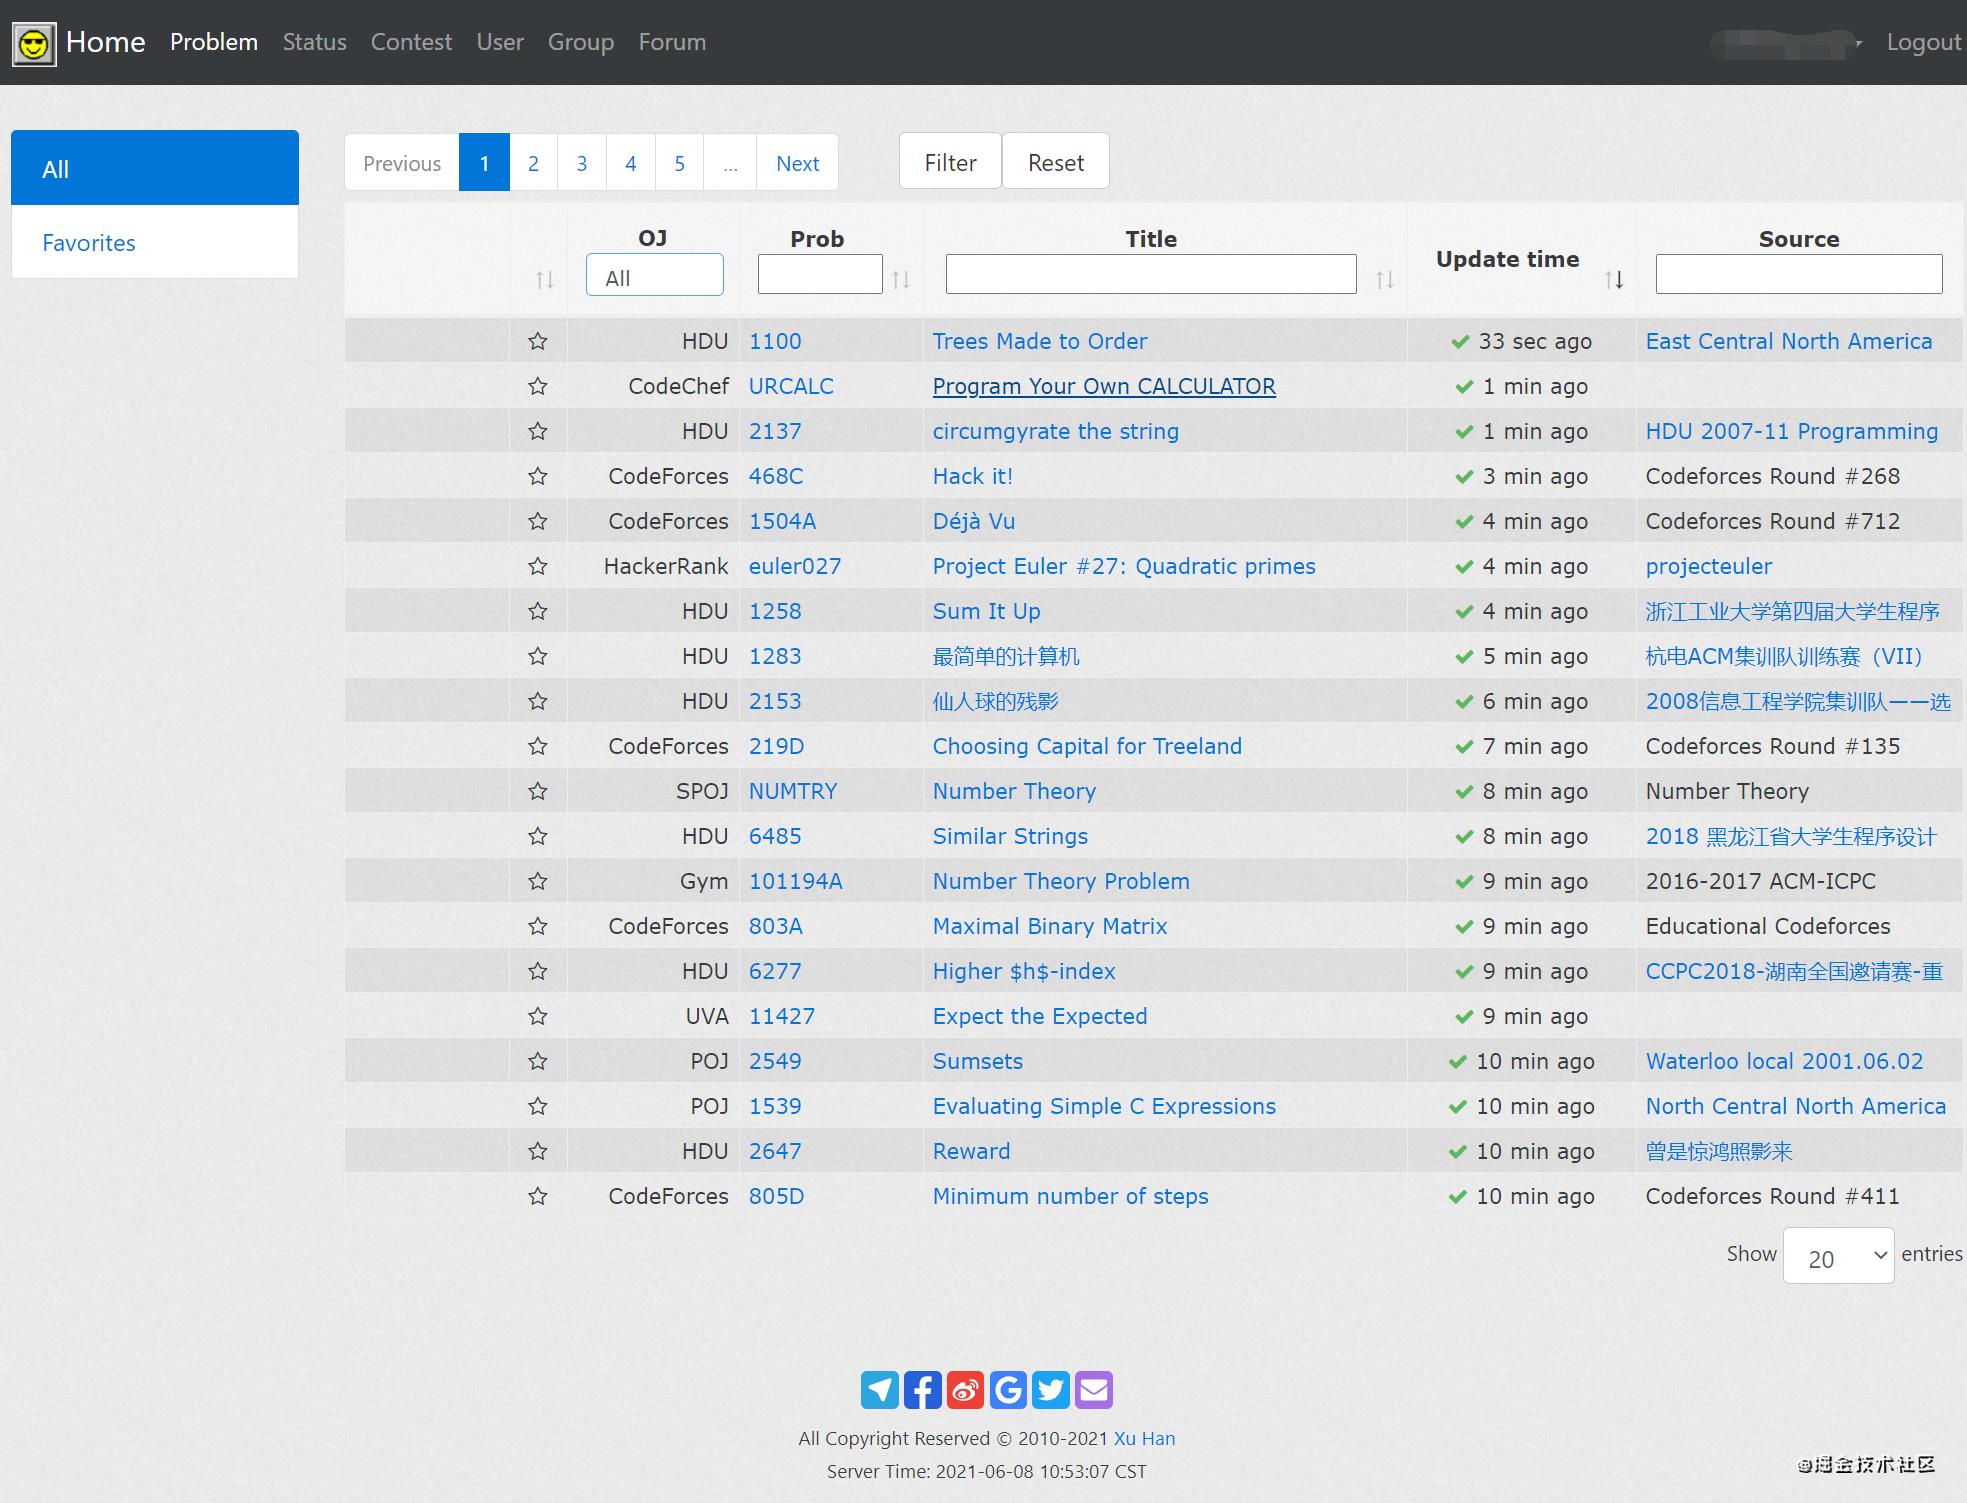Click Logout link
Viewport: 1967px width, 1503px height.
coord(1924,42)
